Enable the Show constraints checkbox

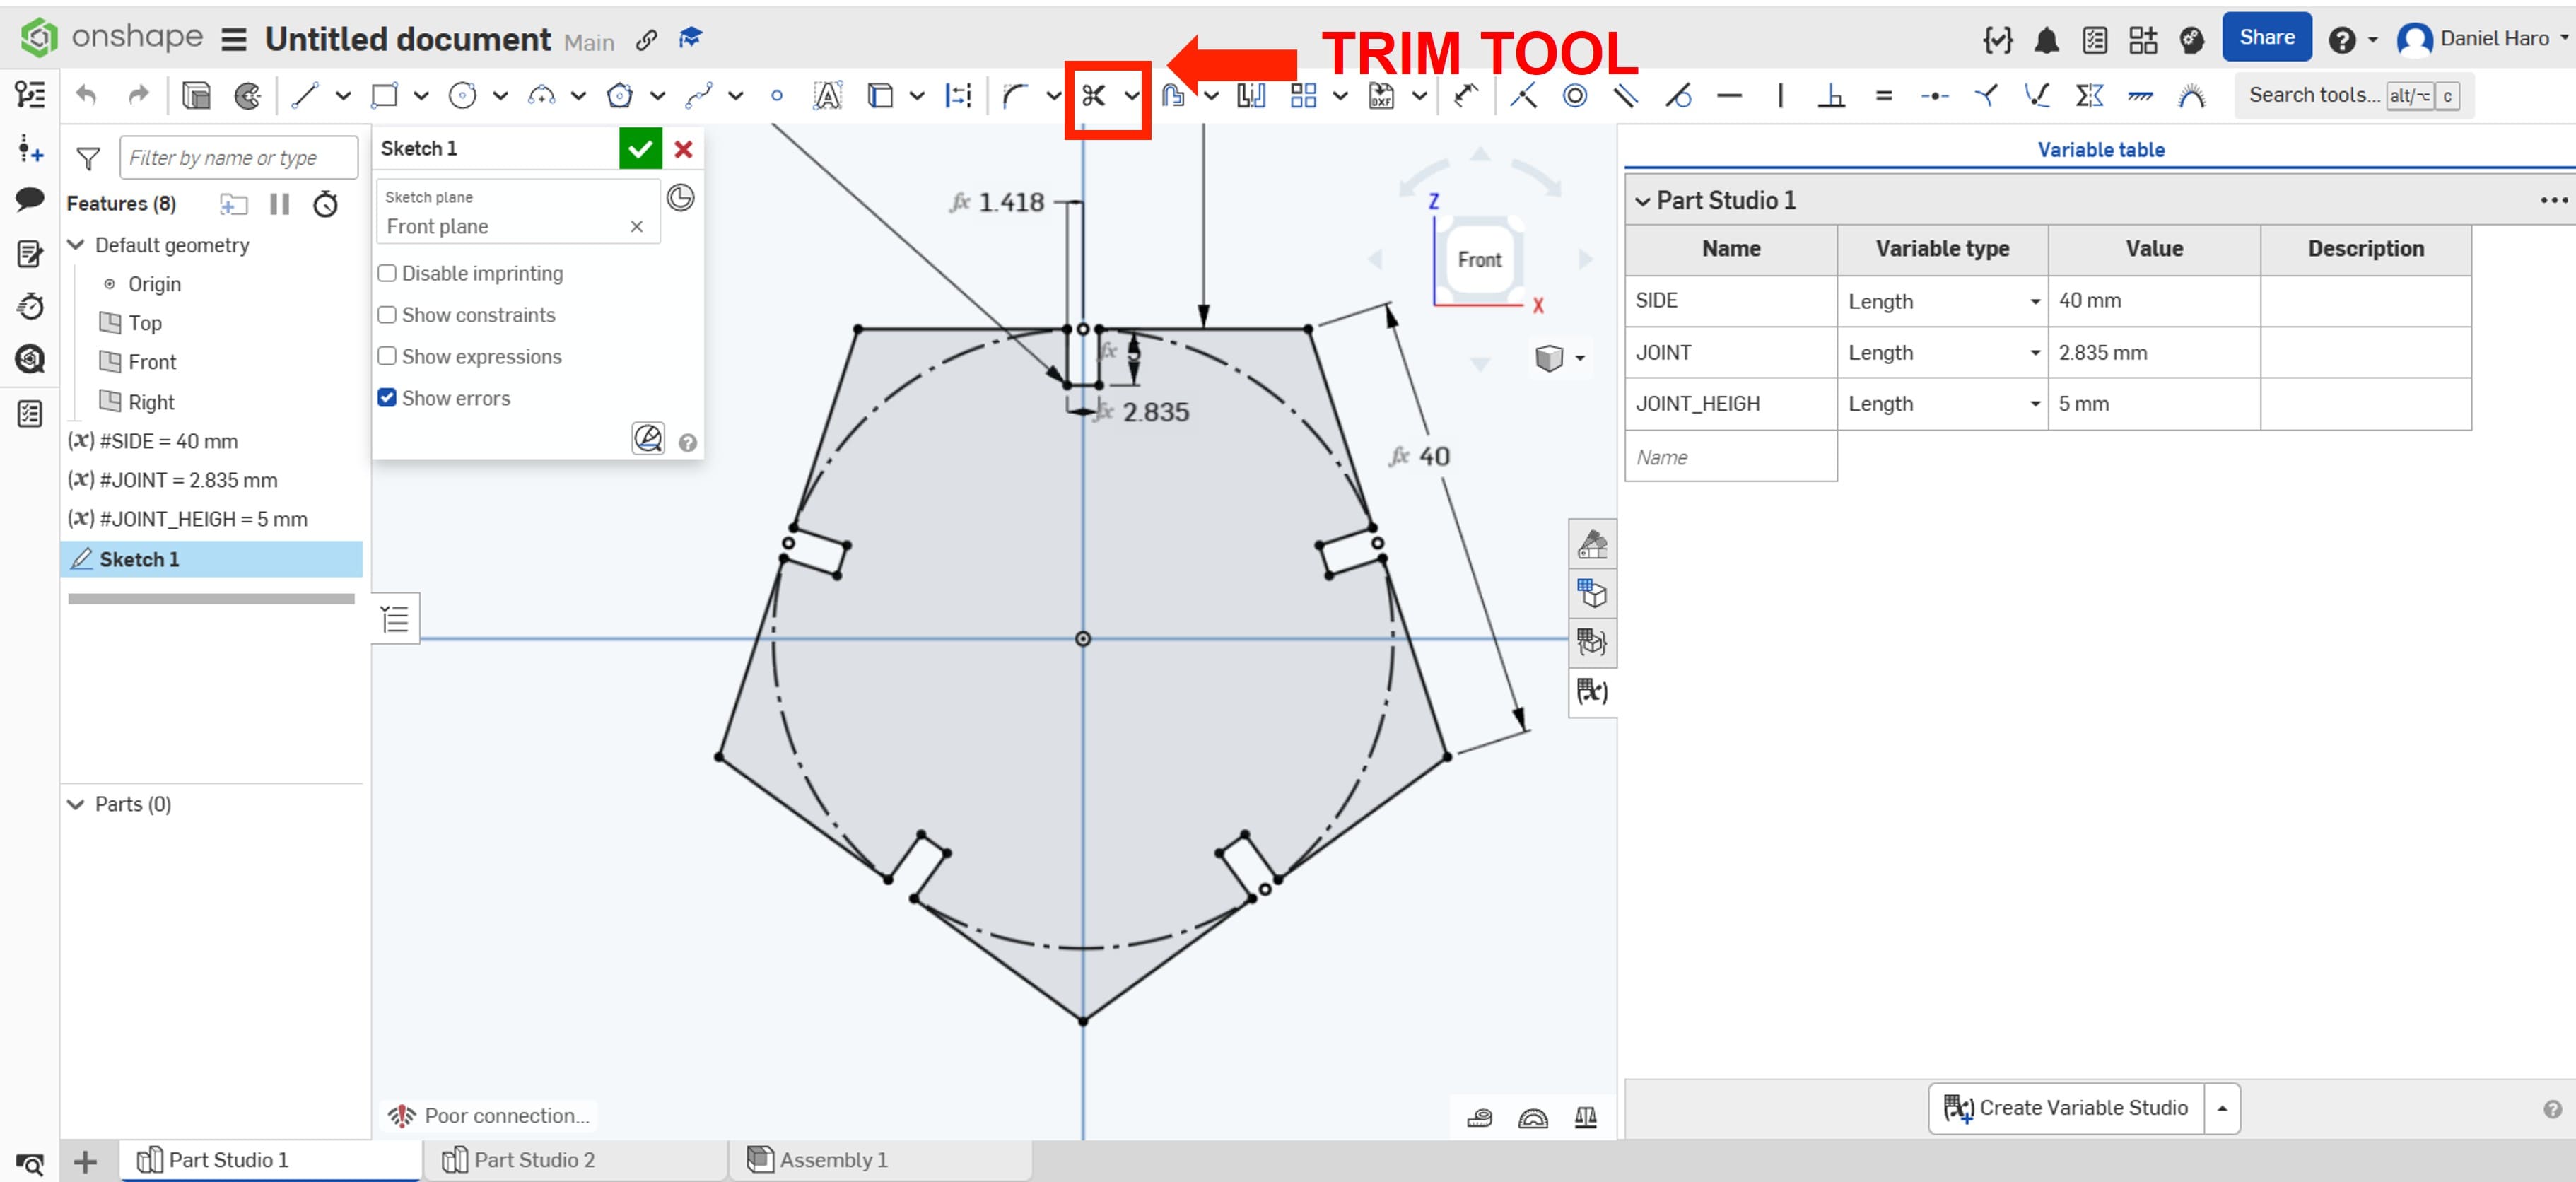coord(387,315)
